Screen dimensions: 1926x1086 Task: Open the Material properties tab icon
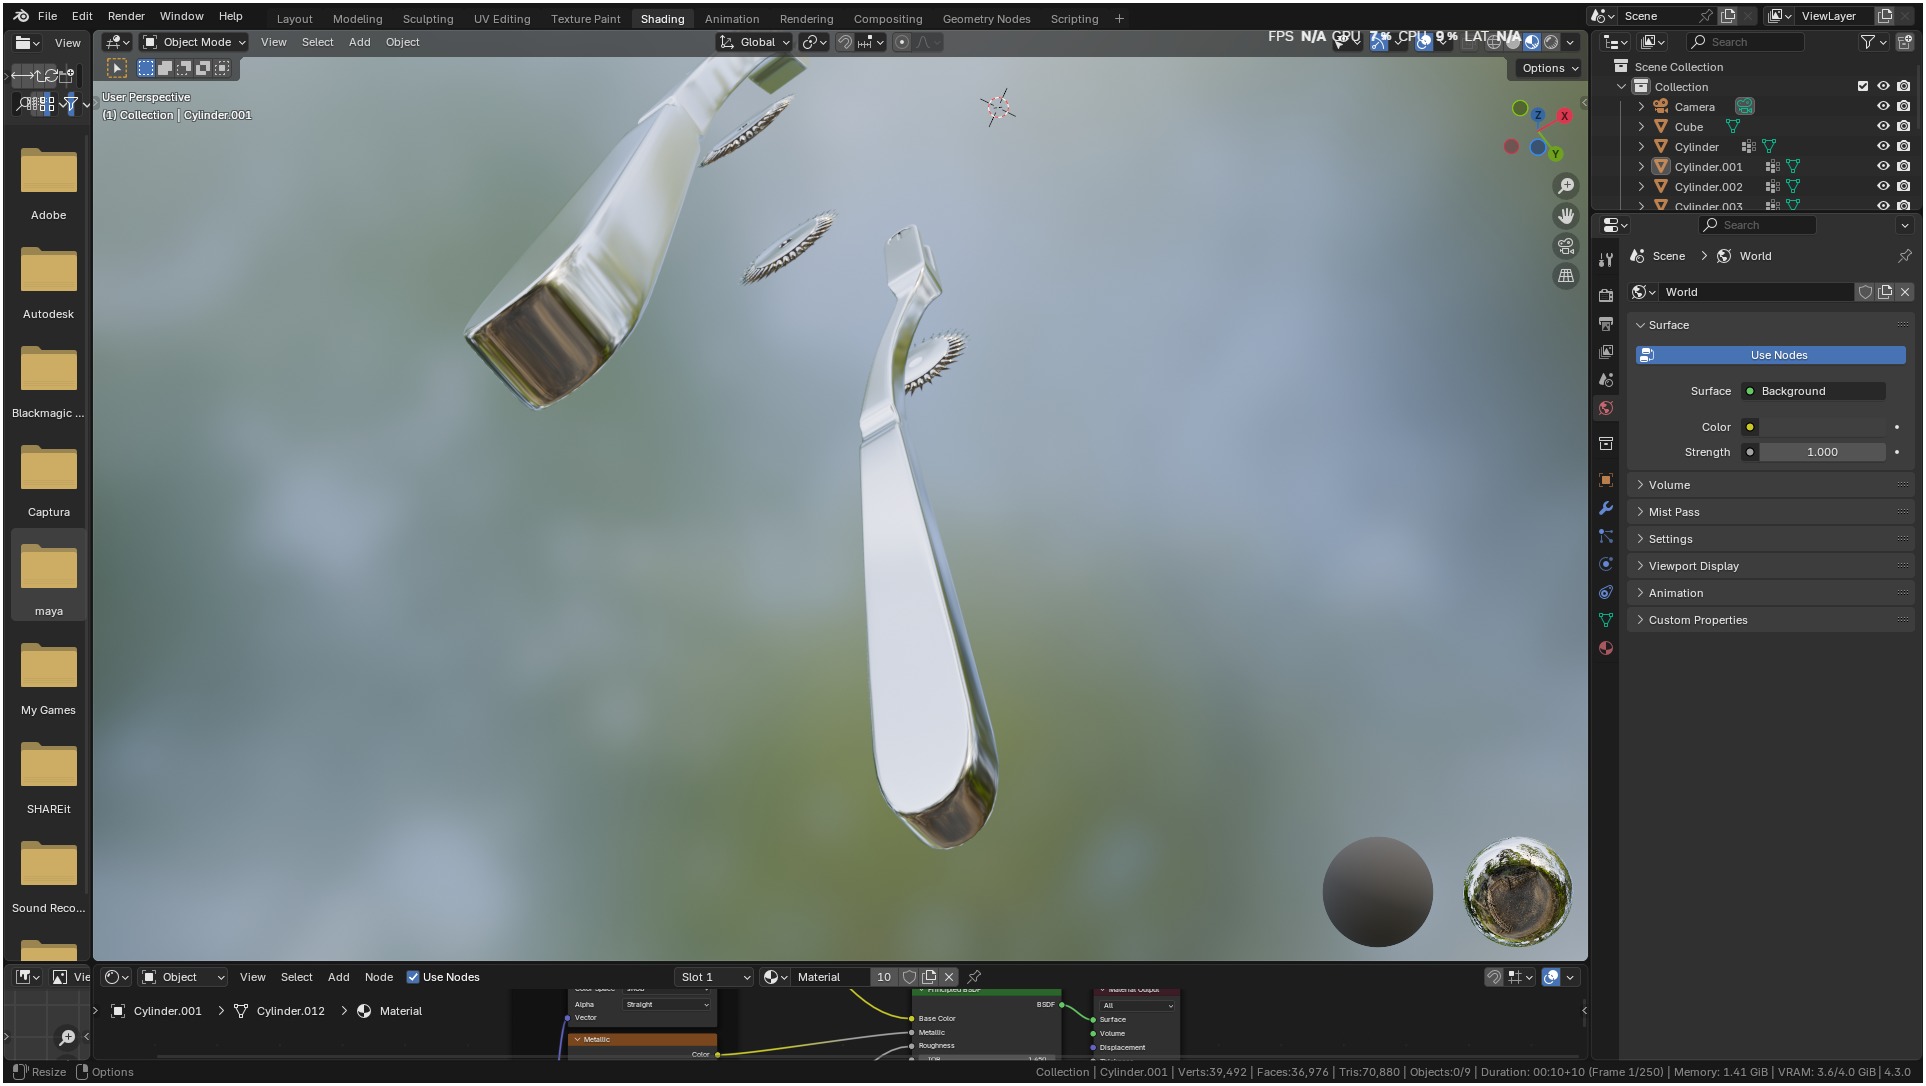coord(1606,648)
